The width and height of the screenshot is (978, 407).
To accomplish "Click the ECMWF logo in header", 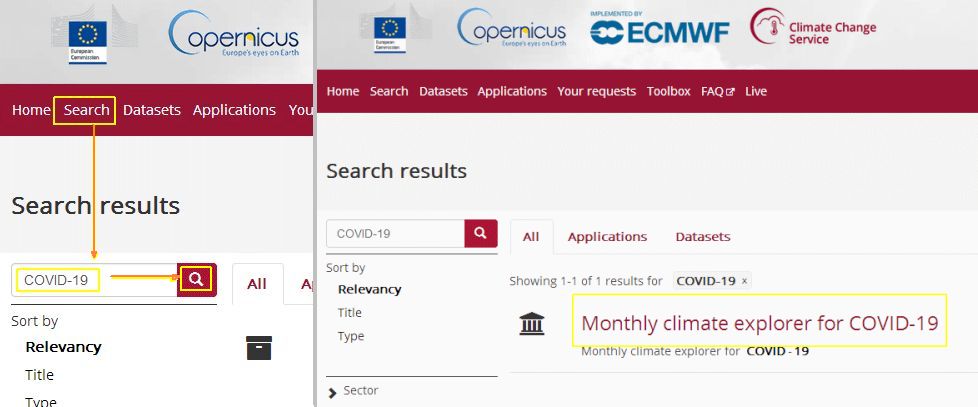I will (x=659, y=29).
